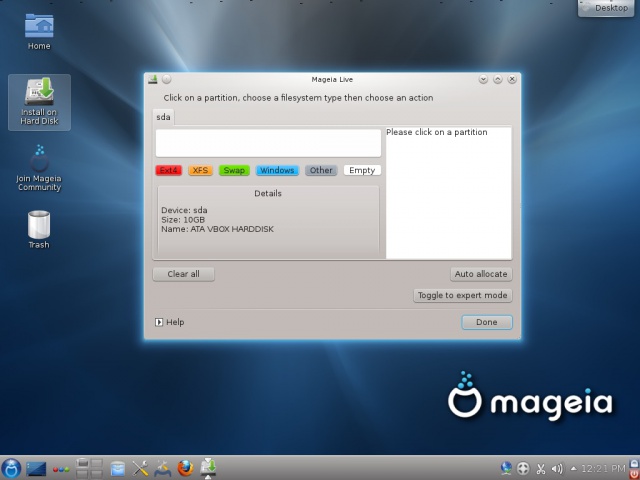Click the network globe tray icon
640x480 pixels.
tap(506, 468)
